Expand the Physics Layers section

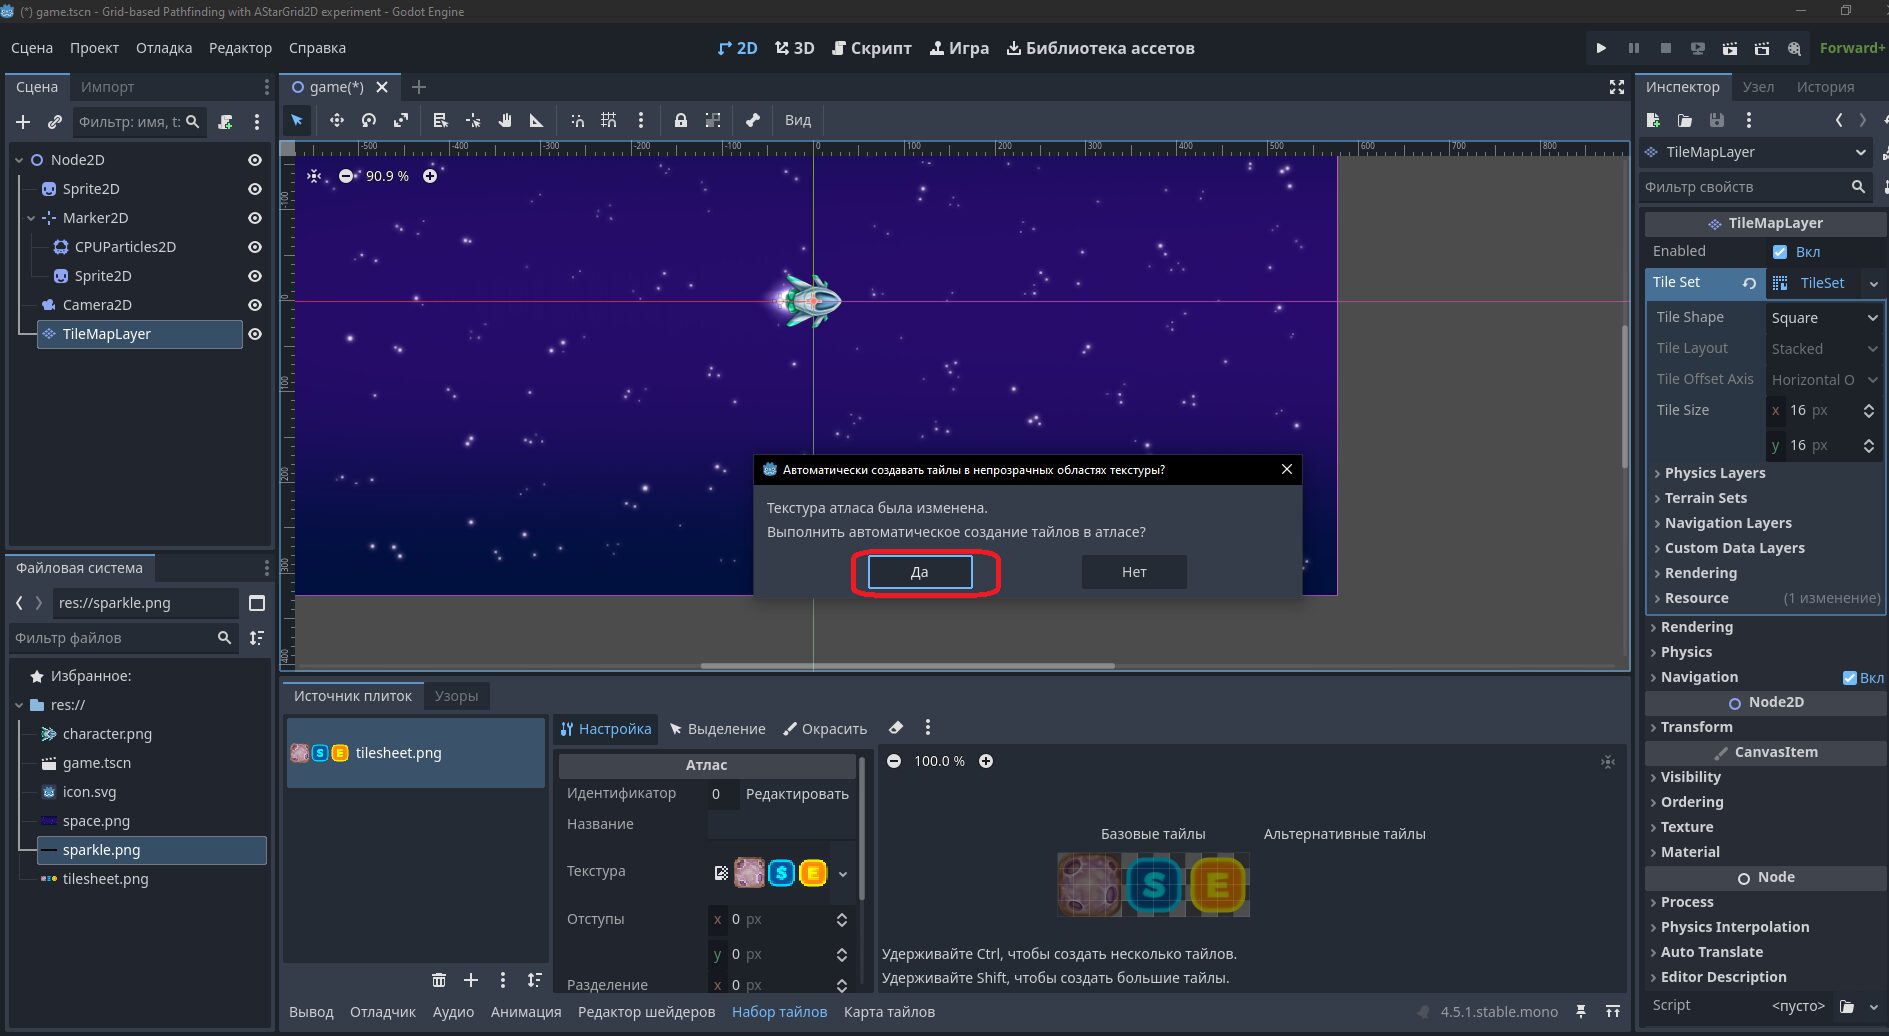point(1714,473)
